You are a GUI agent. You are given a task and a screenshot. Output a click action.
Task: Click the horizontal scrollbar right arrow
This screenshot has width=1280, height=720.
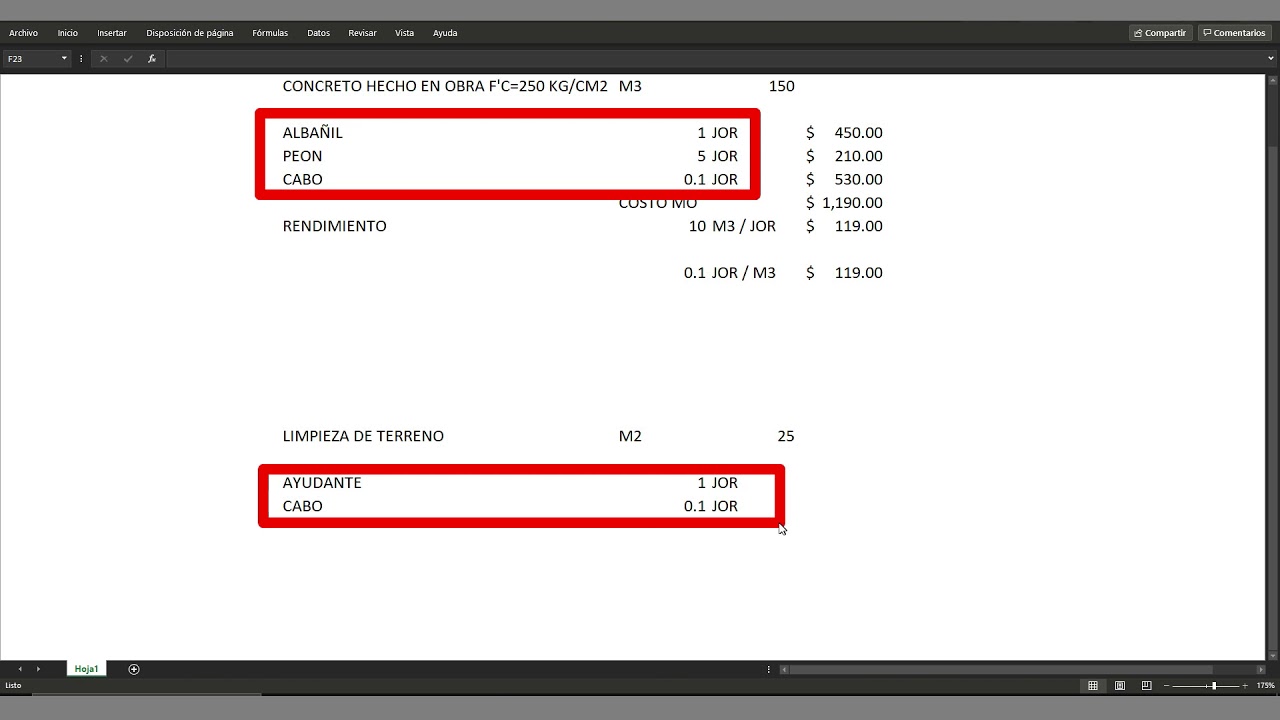pos(1260,669)
